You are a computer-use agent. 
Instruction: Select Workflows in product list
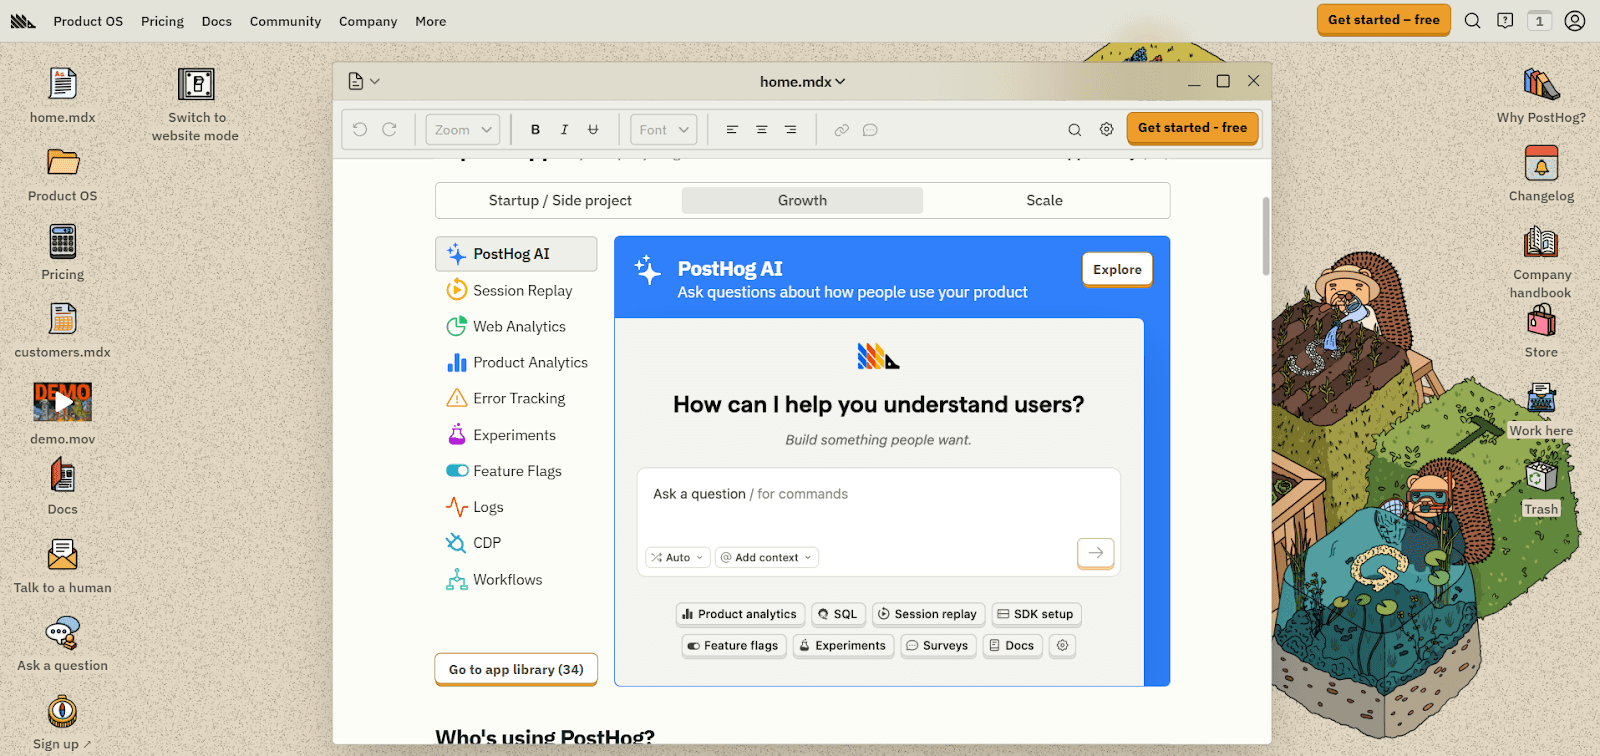(x=516, y=579)
